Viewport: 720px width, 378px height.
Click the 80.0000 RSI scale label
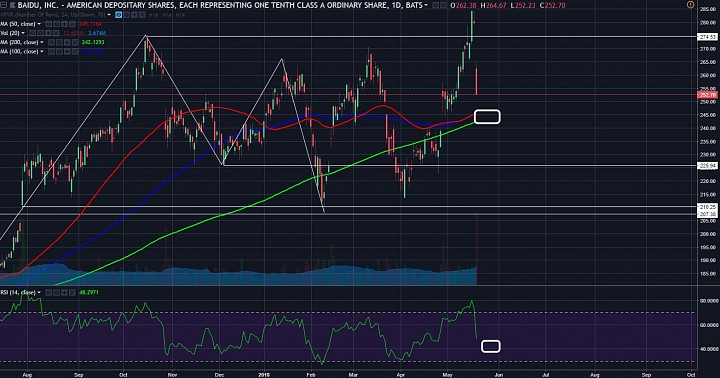pos(709,301)
